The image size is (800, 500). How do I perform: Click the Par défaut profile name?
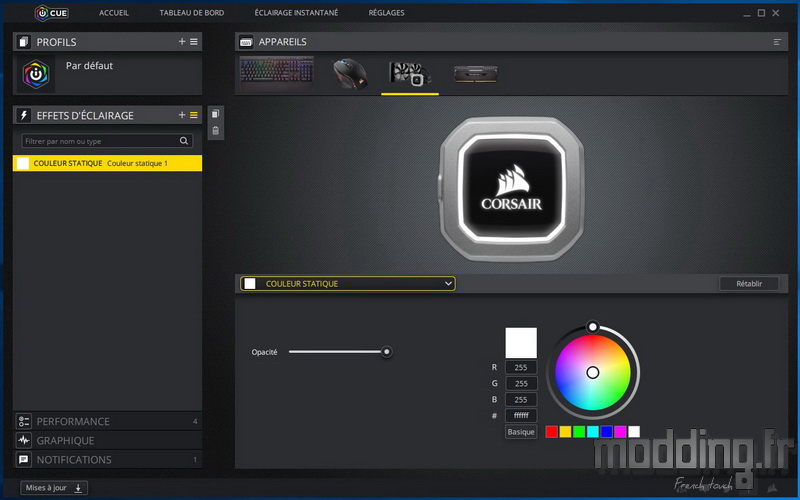coord(89,65)
